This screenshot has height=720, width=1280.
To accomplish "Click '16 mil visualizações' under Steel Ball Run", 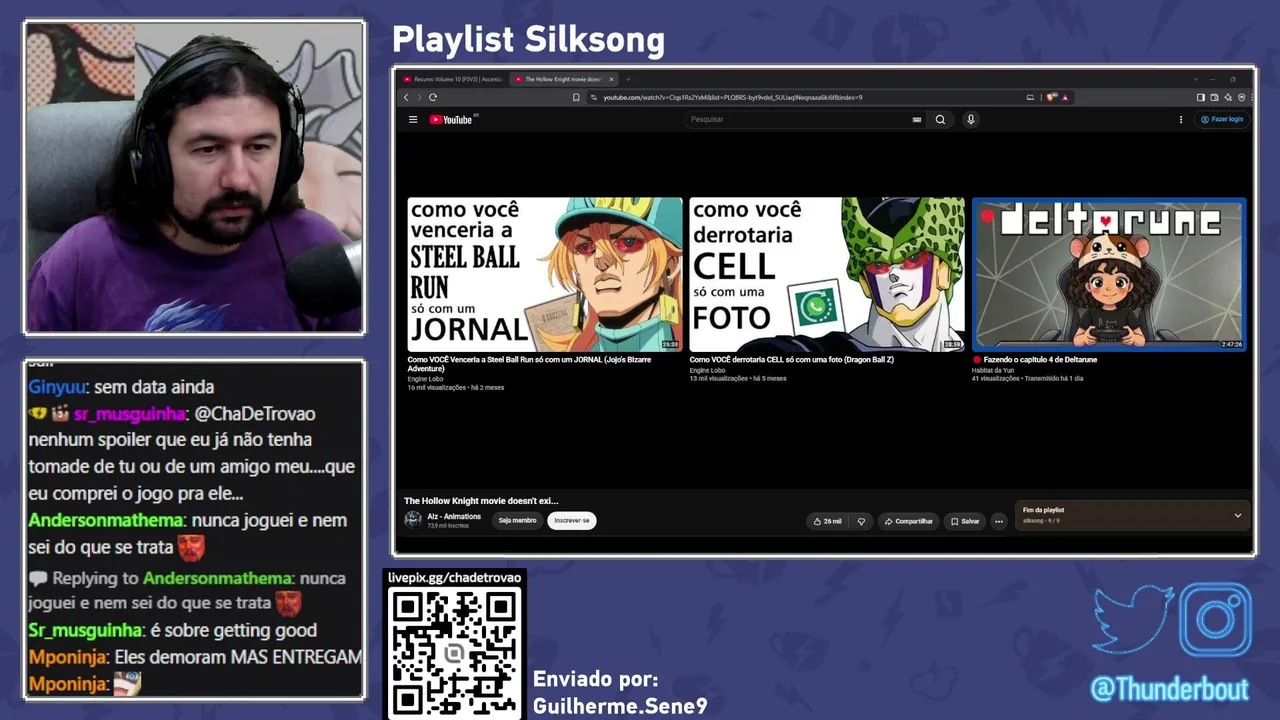I will (437, 388).
